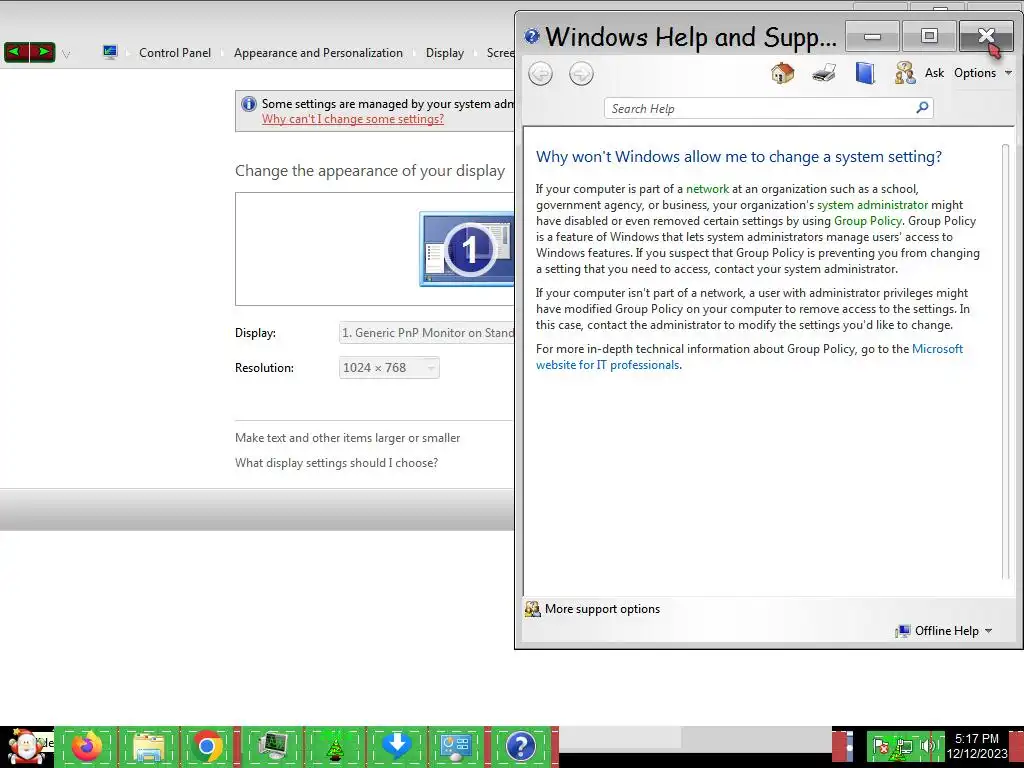Click 'Why can't I change some settings?' link
This screenshot has height=768, width=1024.
(353, 119)
